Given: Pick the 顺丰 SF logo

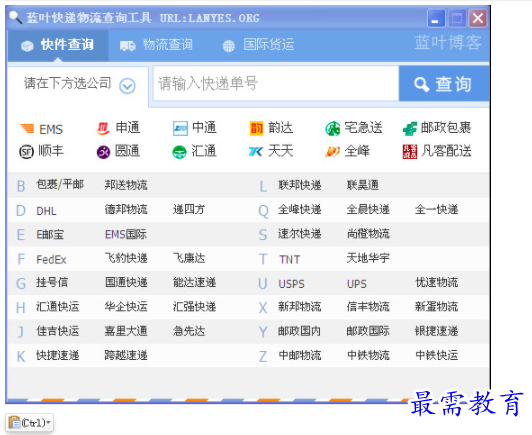Looking at the screenshot, I should point(26,152).
